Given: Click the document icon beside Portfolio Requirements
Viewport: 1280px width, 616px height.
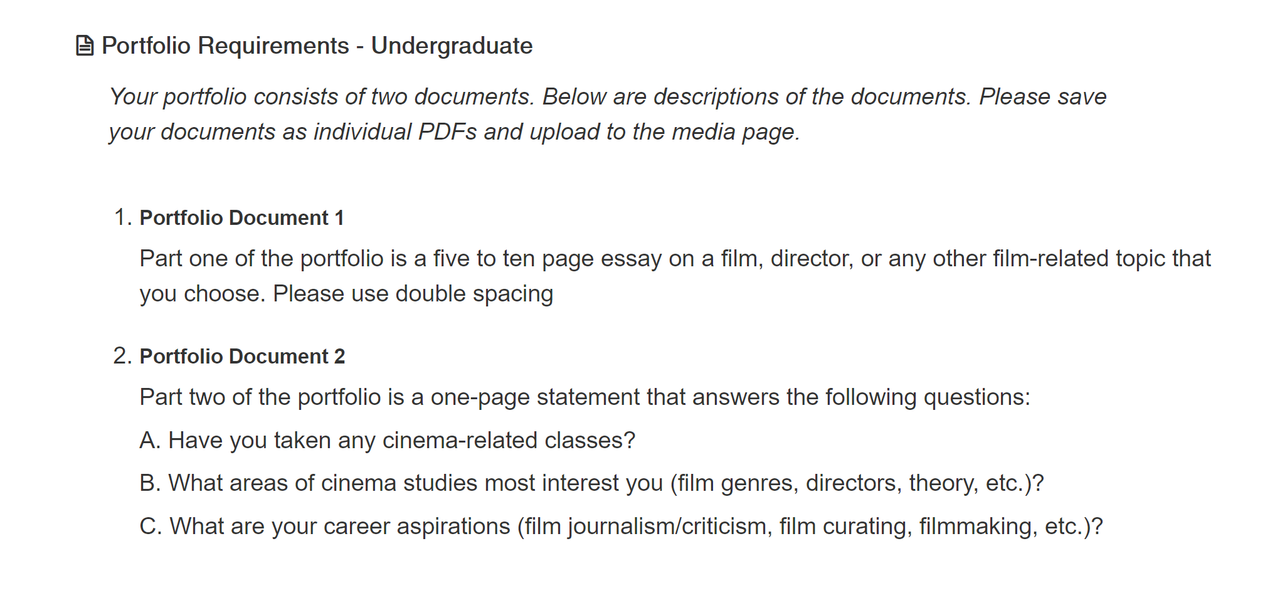Looking at the screenshot, I should [85, 46].
